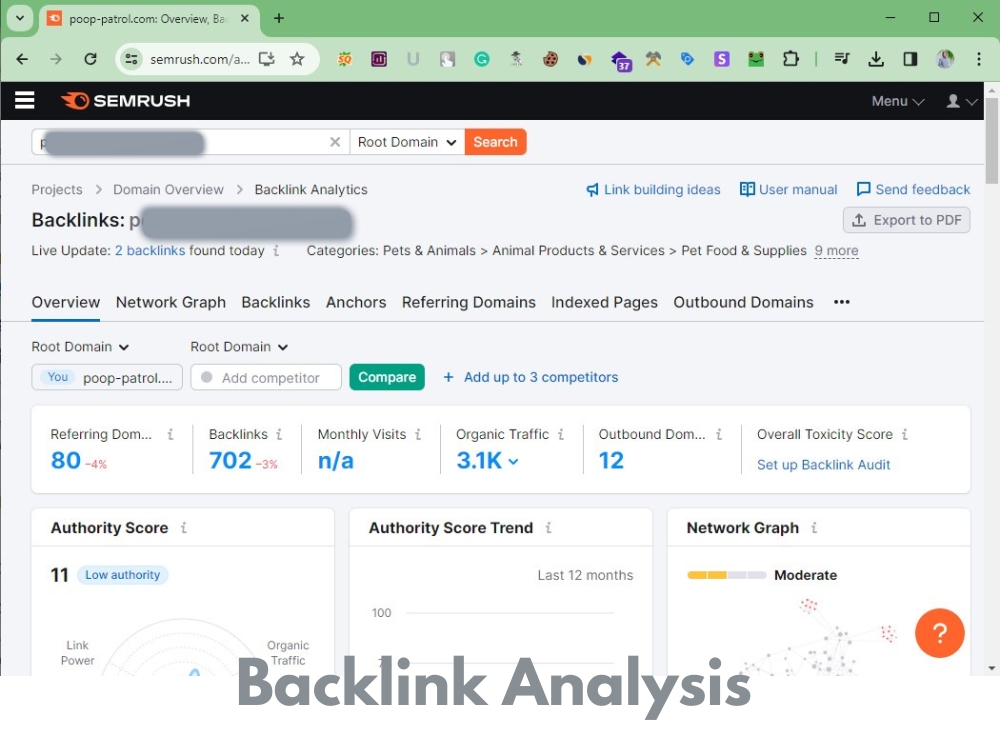This screenshot has height=750, width=1000.
Task: Click the browser downloads icon
Action: (x=876, y=59)
